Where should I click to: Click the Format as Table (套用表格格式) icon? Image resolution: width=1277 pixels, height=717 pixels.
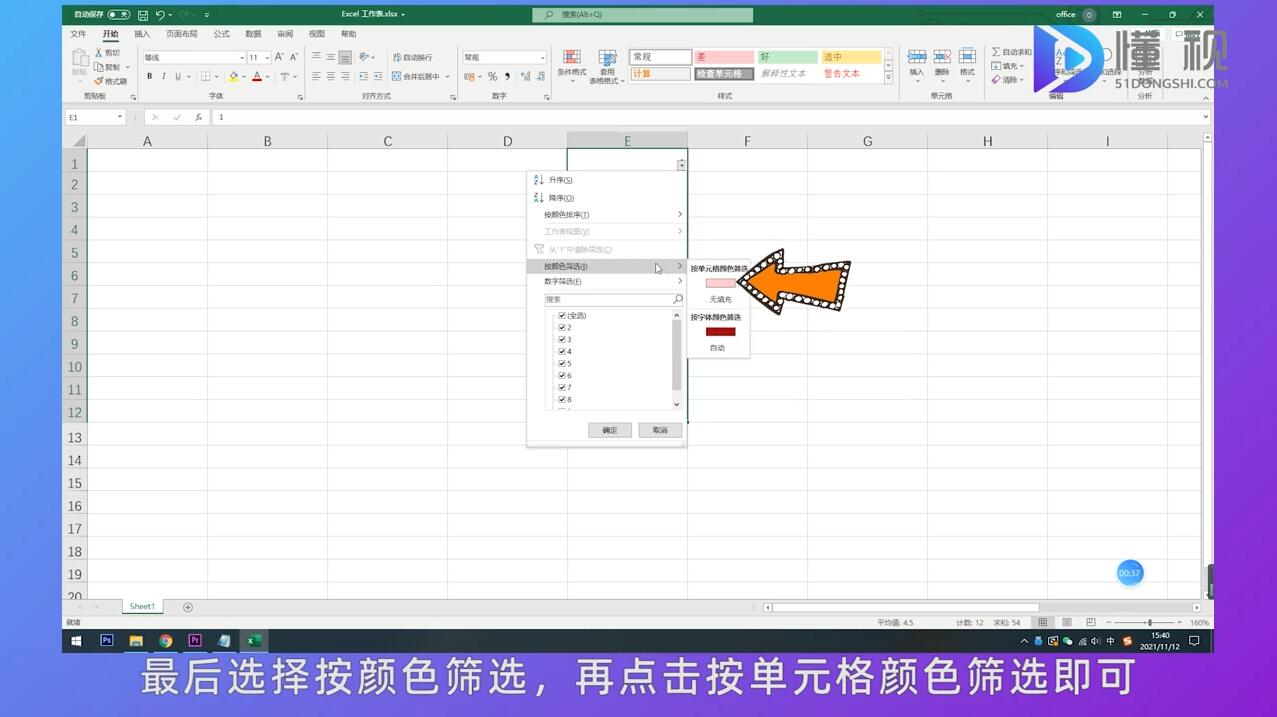tap(607, 58)
